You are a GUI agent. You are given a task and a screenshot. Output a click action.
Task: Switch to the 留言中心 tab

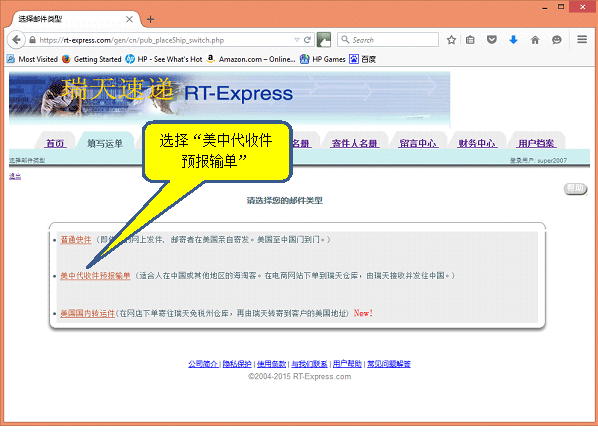[418, 143]
